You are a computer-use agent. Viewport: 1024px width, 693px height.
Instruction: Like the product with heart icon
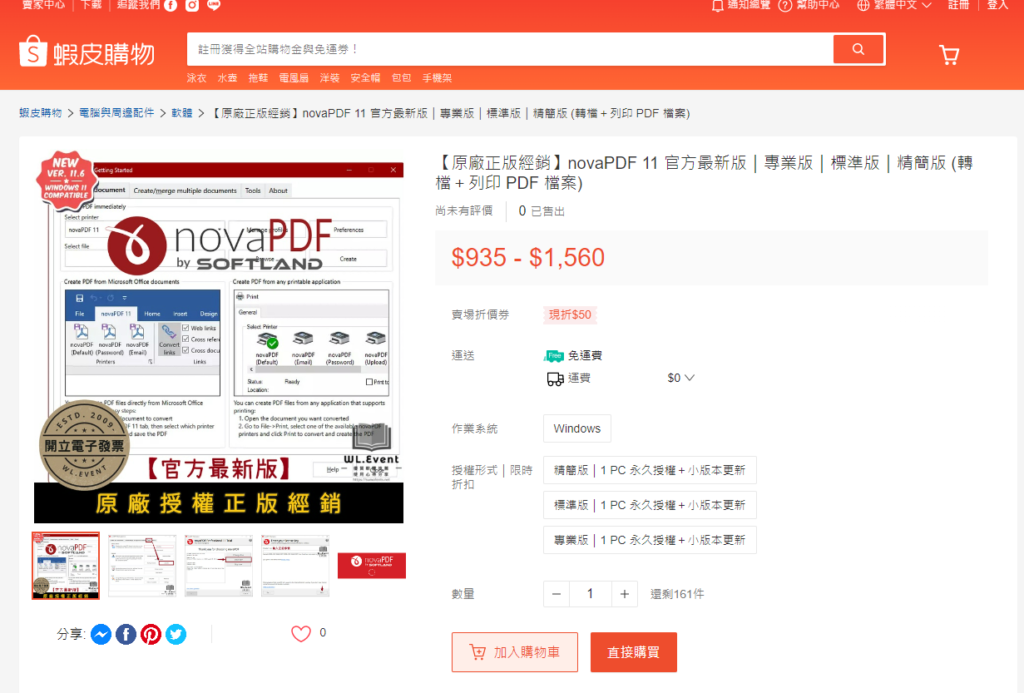[300, 634]
